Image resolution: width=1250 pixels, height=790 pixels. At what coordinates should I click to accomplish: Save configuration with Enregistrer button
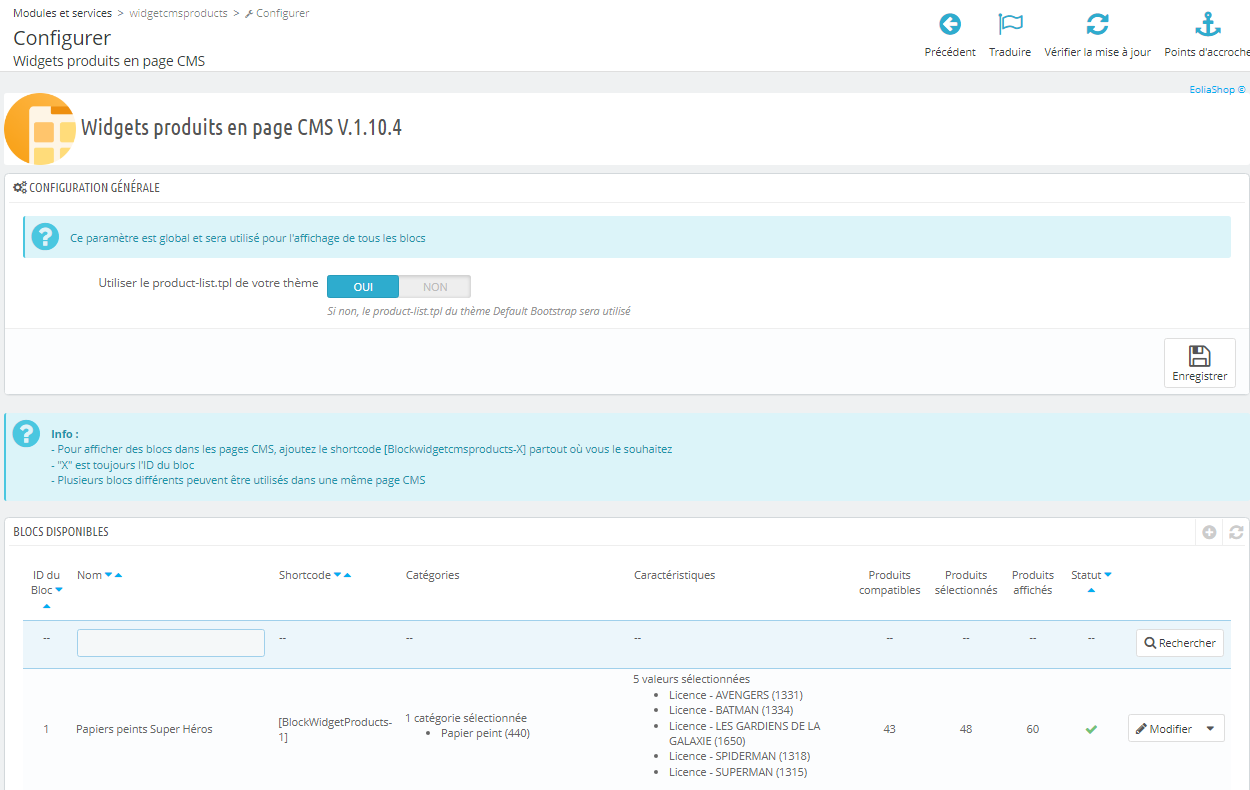1199,363
